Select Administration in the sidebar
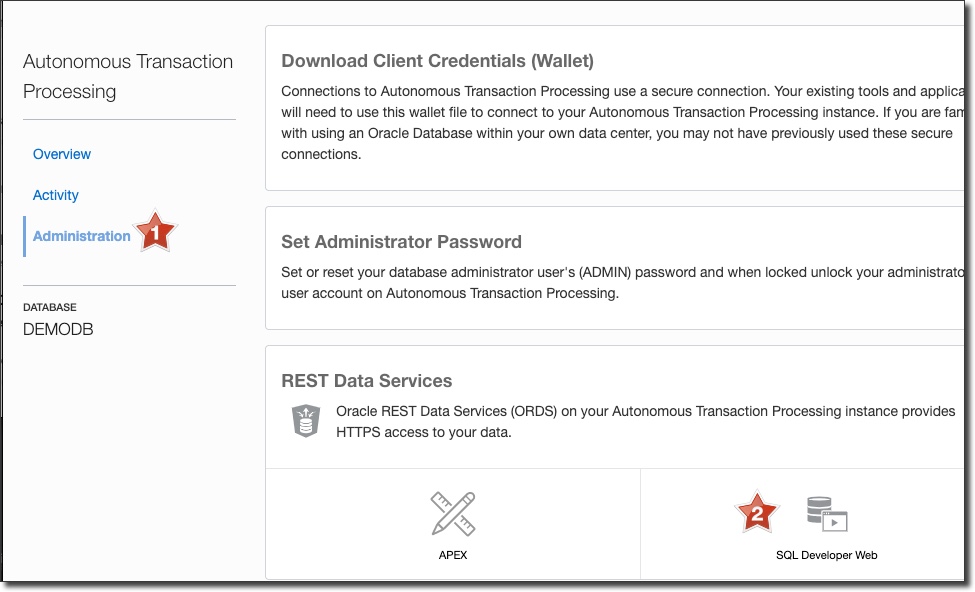Viewport: 975px width, 592px height. [x=82, y=236]
